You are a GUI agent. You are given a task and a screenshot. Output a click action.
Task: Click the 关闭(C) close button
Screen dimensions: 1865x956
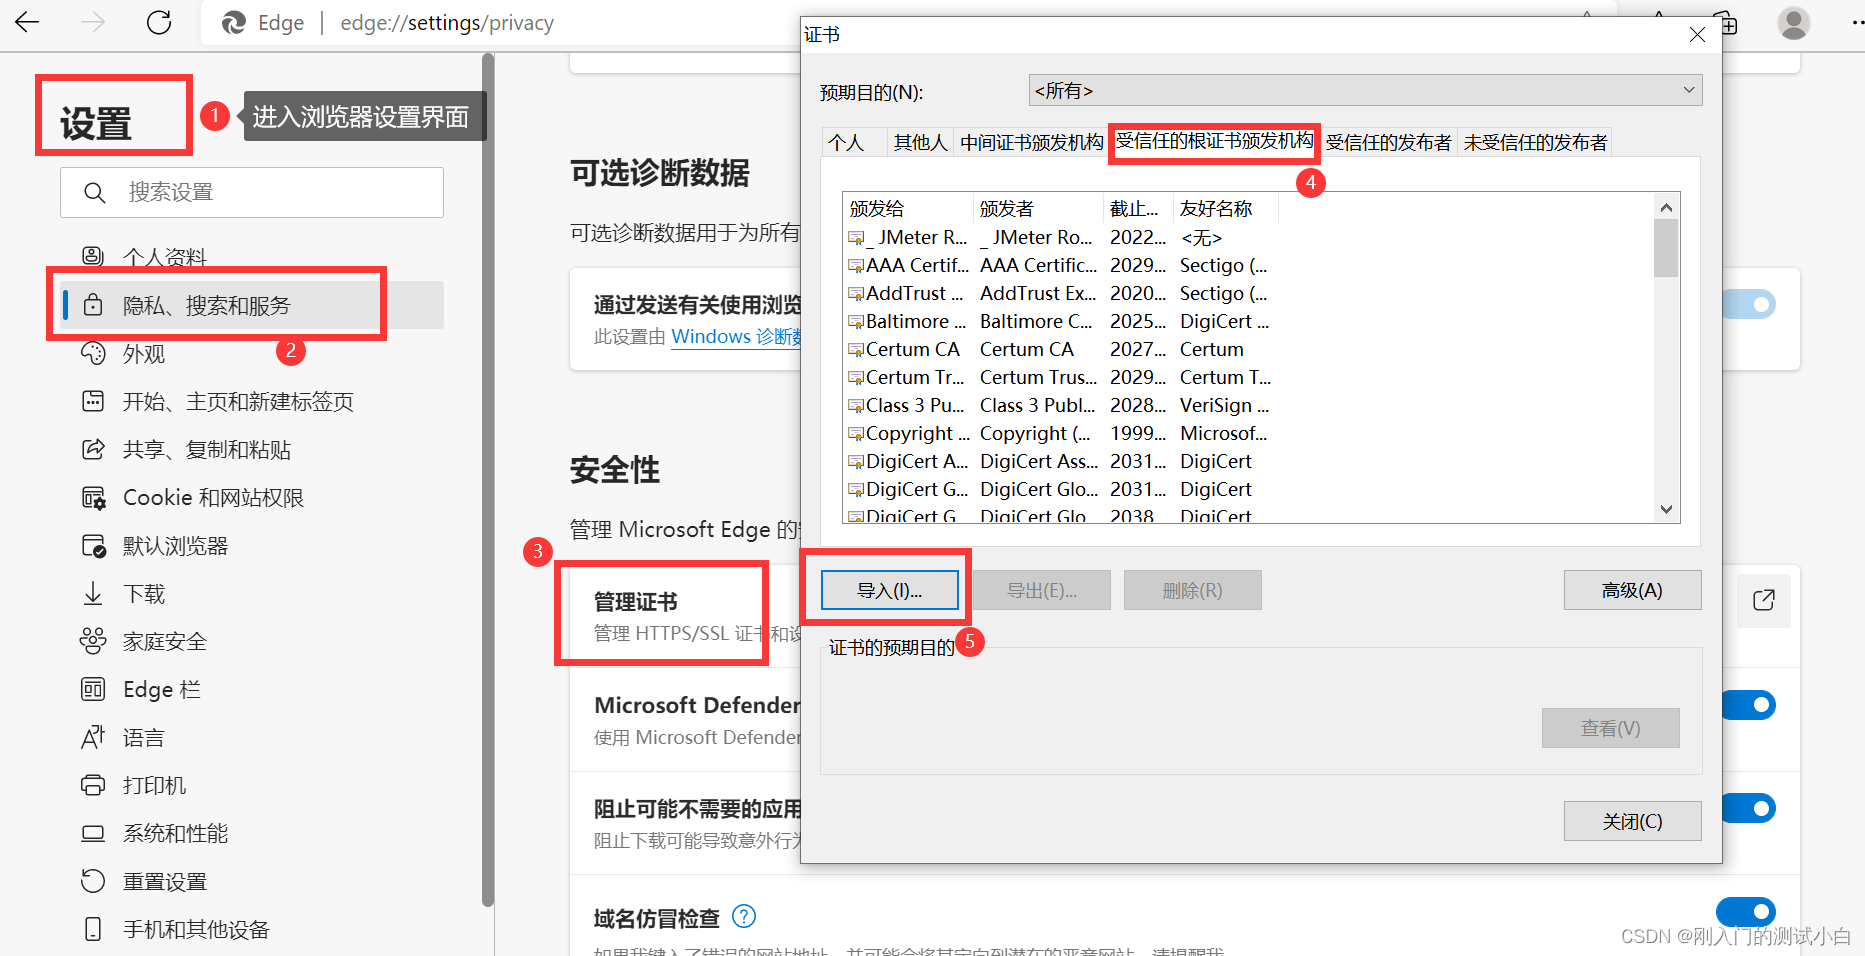pyautogui.click(x=1632, y=821)
